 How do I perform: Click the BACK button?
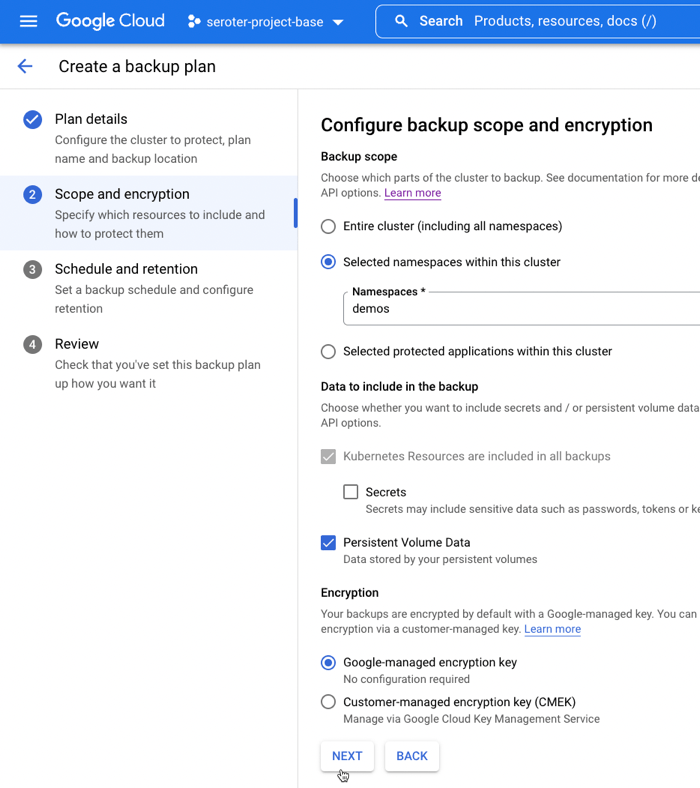pos(412,756)
